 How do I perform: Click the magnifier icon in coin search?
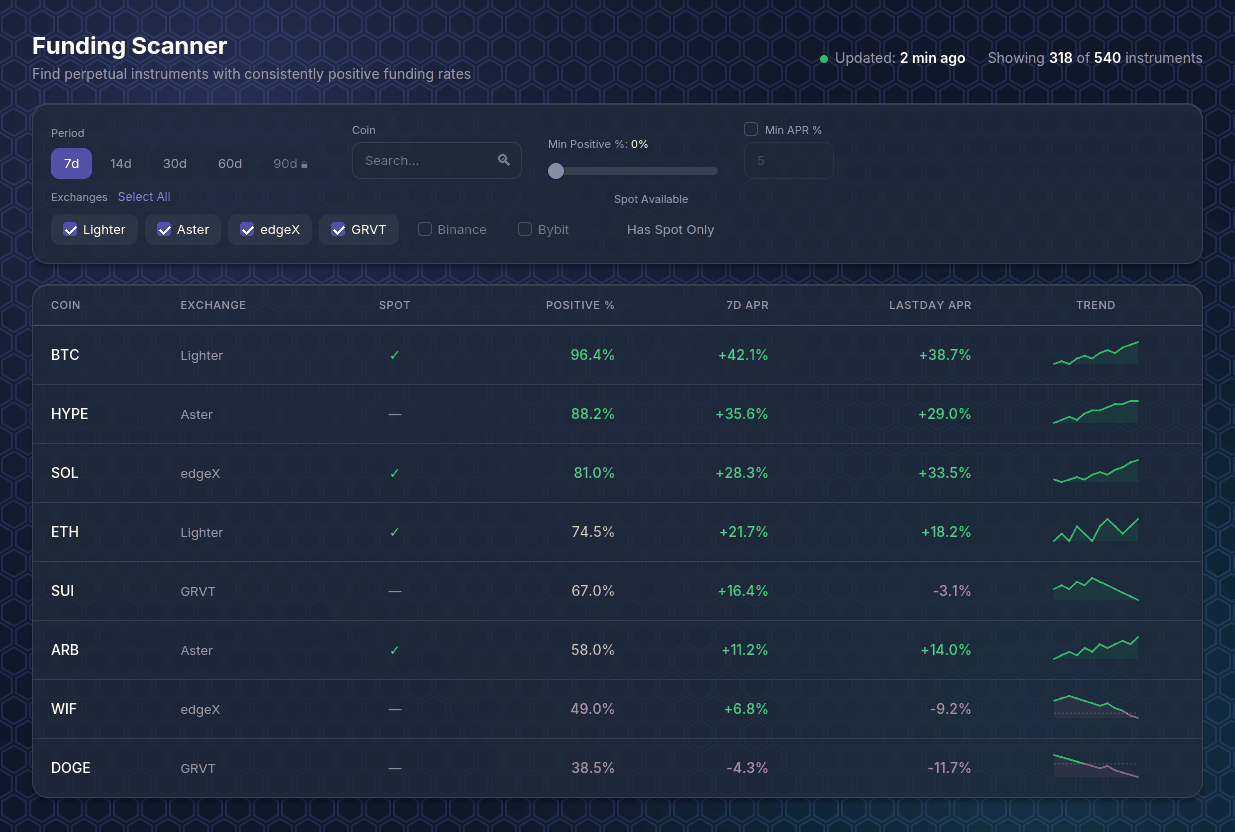[504, 160]
